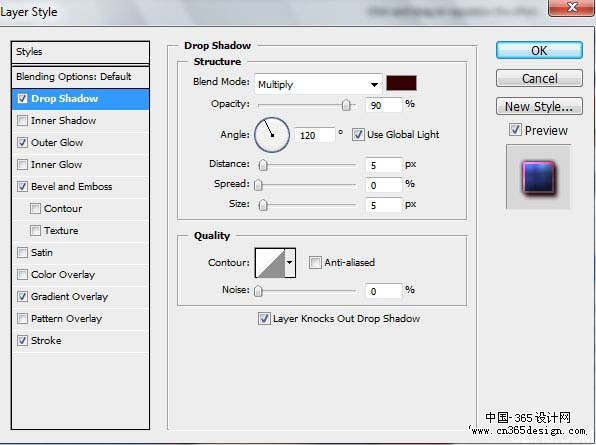The width and height of the screenshot is (596, 445).
Task: Click the New Style... button
Action: [x=539, y=106]
